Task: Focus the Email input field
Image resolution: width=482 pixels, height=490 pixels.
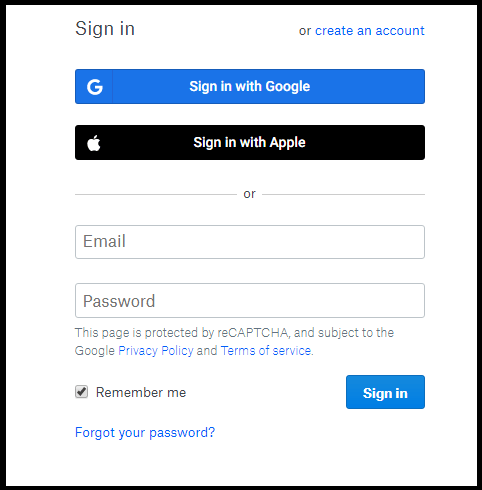Action: (250, 242)
